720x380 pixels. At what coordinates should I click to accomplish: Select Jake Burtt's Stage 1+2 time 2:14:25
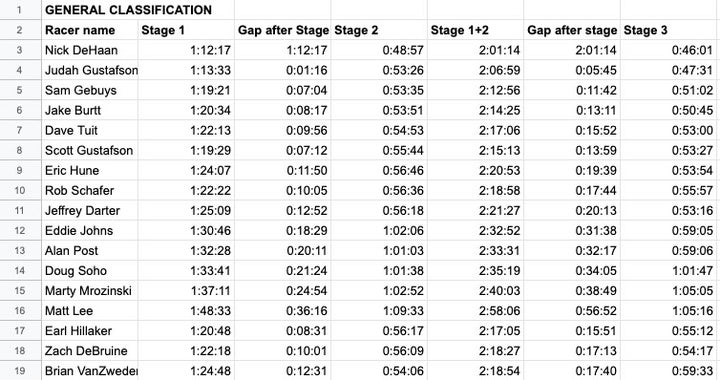(475, 110)
